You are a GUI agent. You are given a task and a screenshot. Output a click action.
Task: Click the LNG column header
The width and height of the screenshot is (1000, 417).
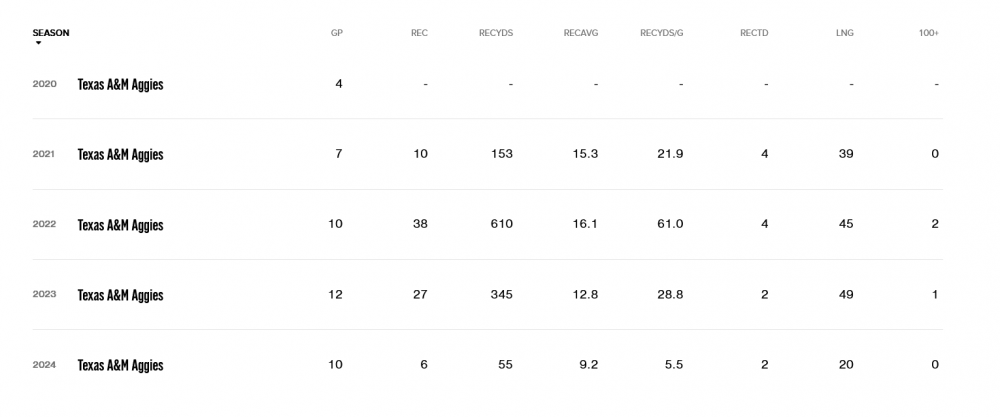click(x=845, y=33)
